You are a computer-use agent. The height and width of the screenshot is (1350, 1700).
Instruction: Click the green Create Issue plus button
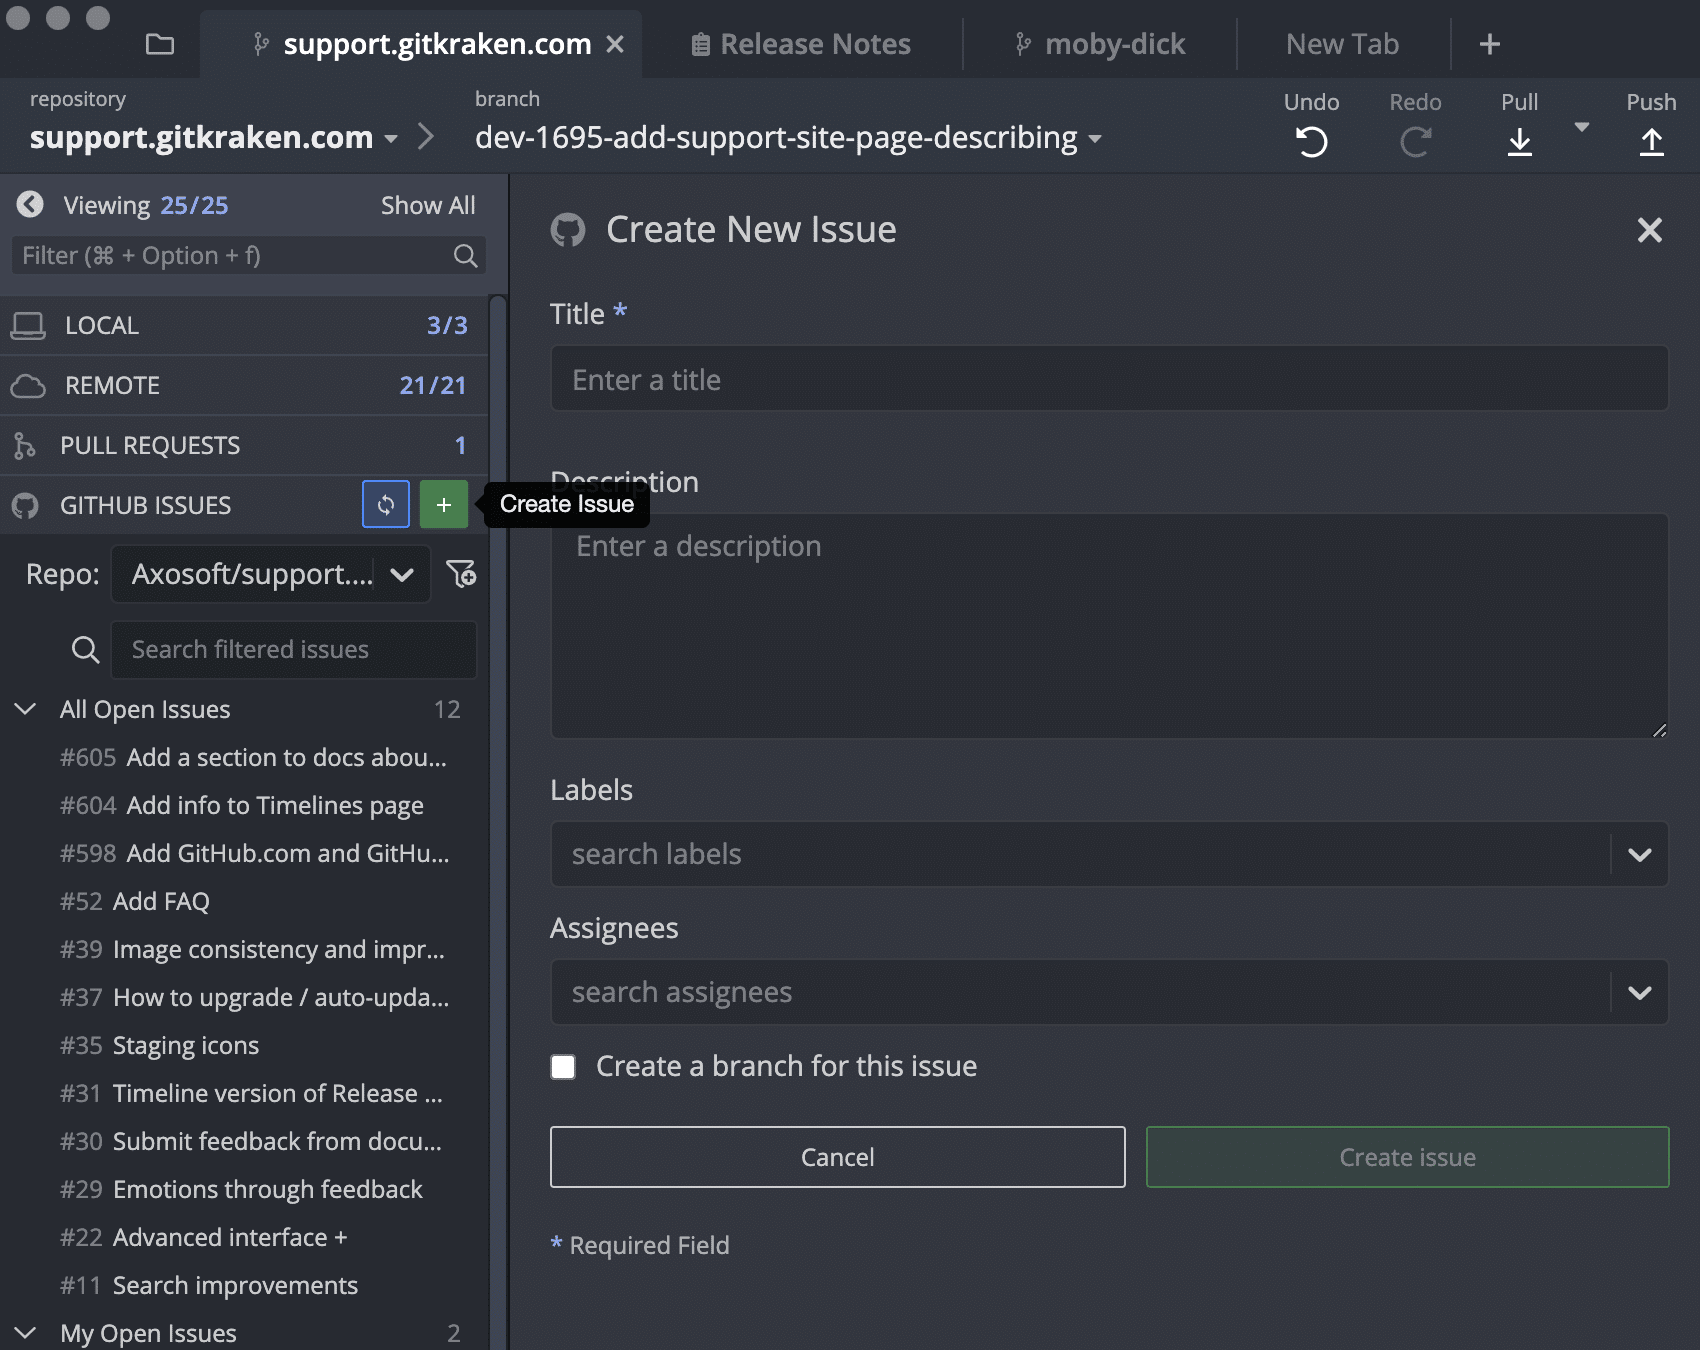tap(444, 505)
